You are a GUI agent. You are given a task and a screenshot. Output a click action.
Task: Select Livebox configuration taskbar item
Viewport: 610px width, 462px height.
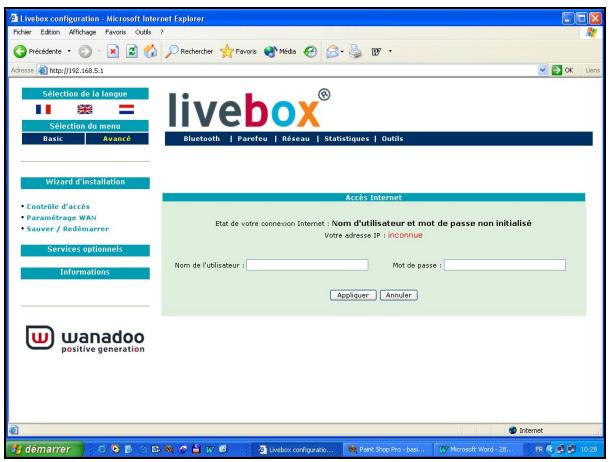(x=297, y=450)
